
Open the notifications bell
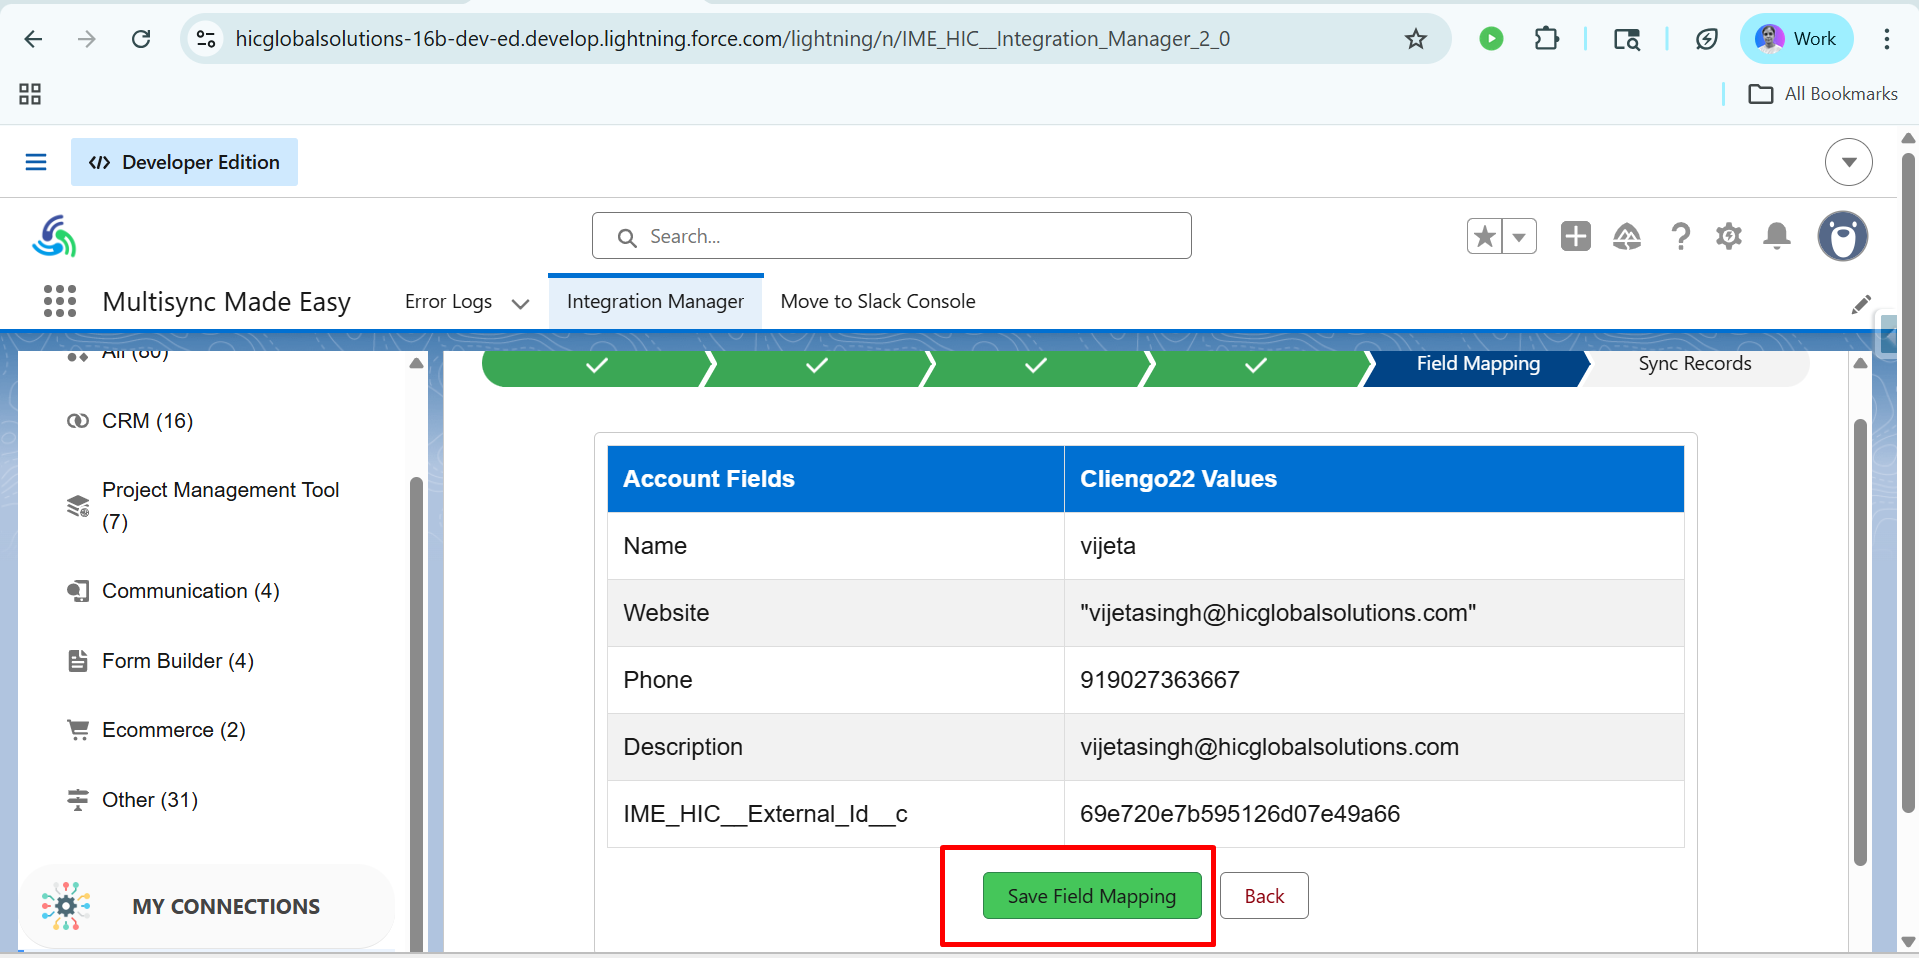coord(1777,237)
